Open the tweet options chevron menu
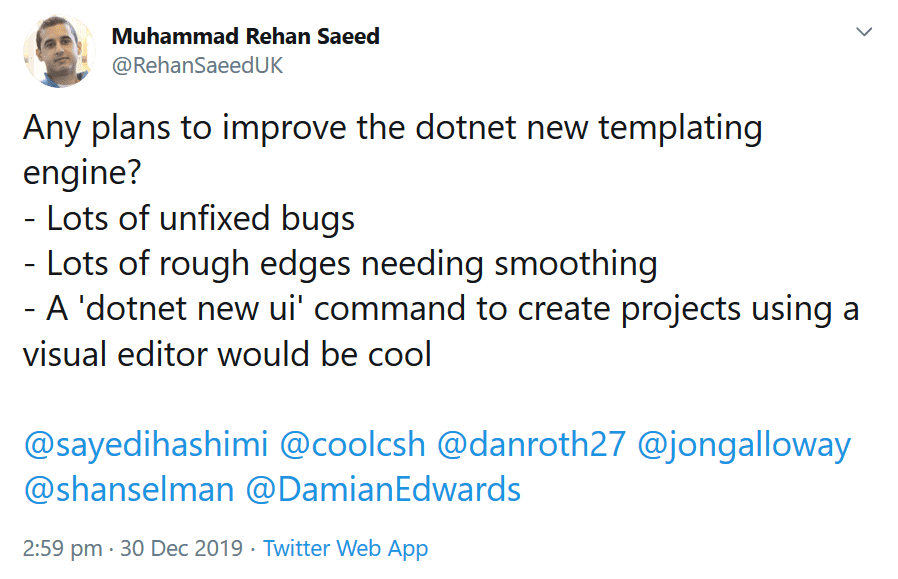 [864, 31]
